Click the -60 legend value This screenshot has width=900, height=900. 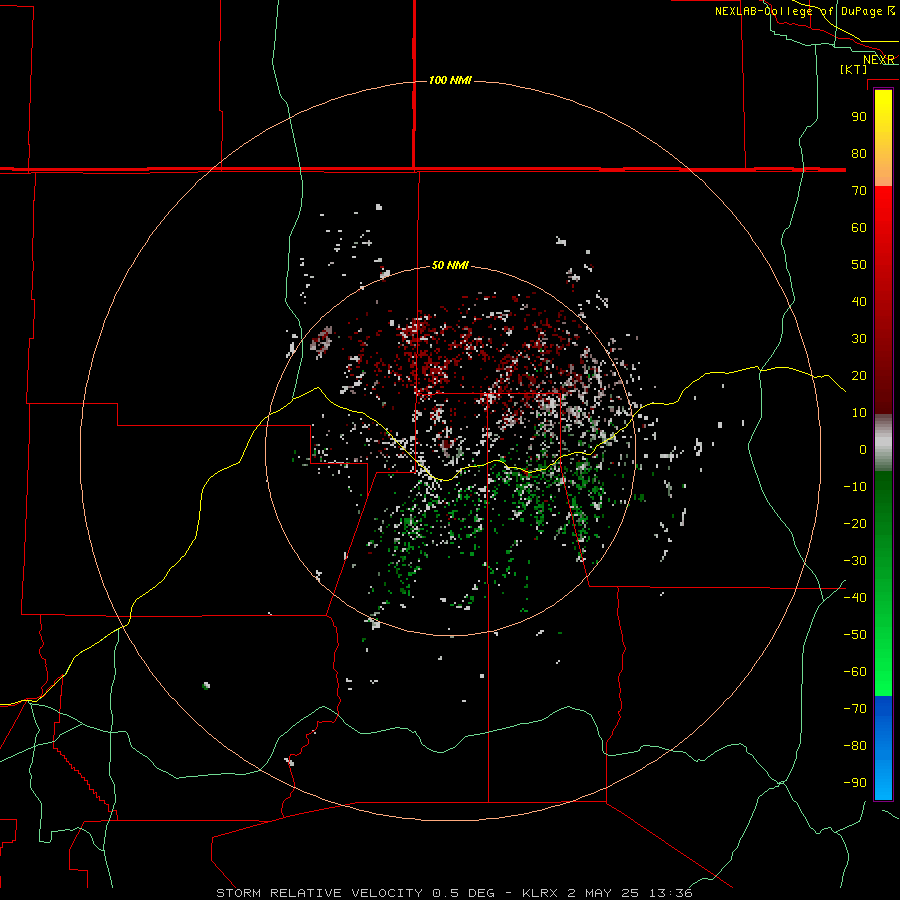(855, 672)
